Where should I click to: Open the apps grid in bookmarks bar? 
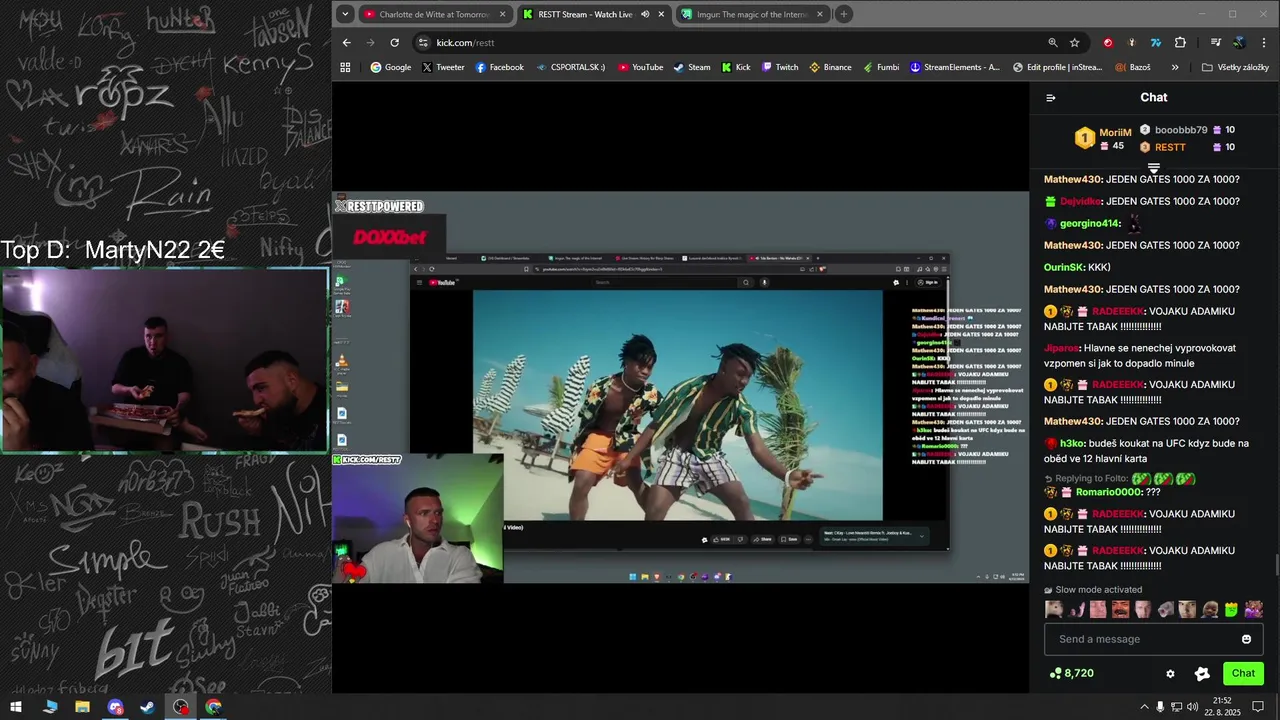tap(345, 67)
